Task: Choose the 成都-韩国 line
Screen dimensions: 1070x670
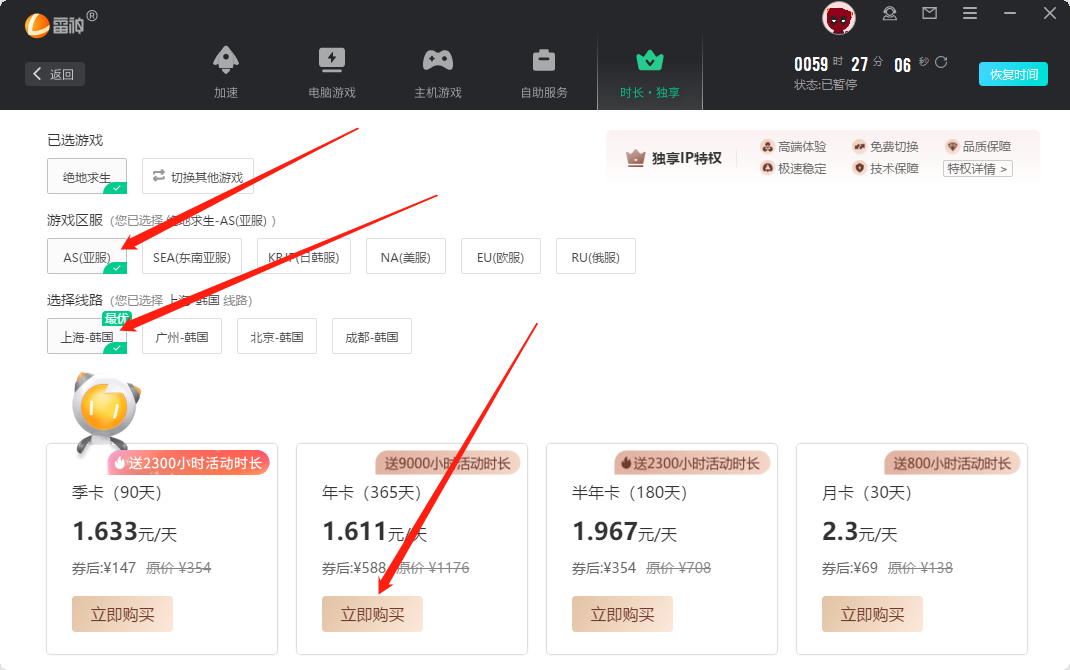Action: (x=372, y=337)
